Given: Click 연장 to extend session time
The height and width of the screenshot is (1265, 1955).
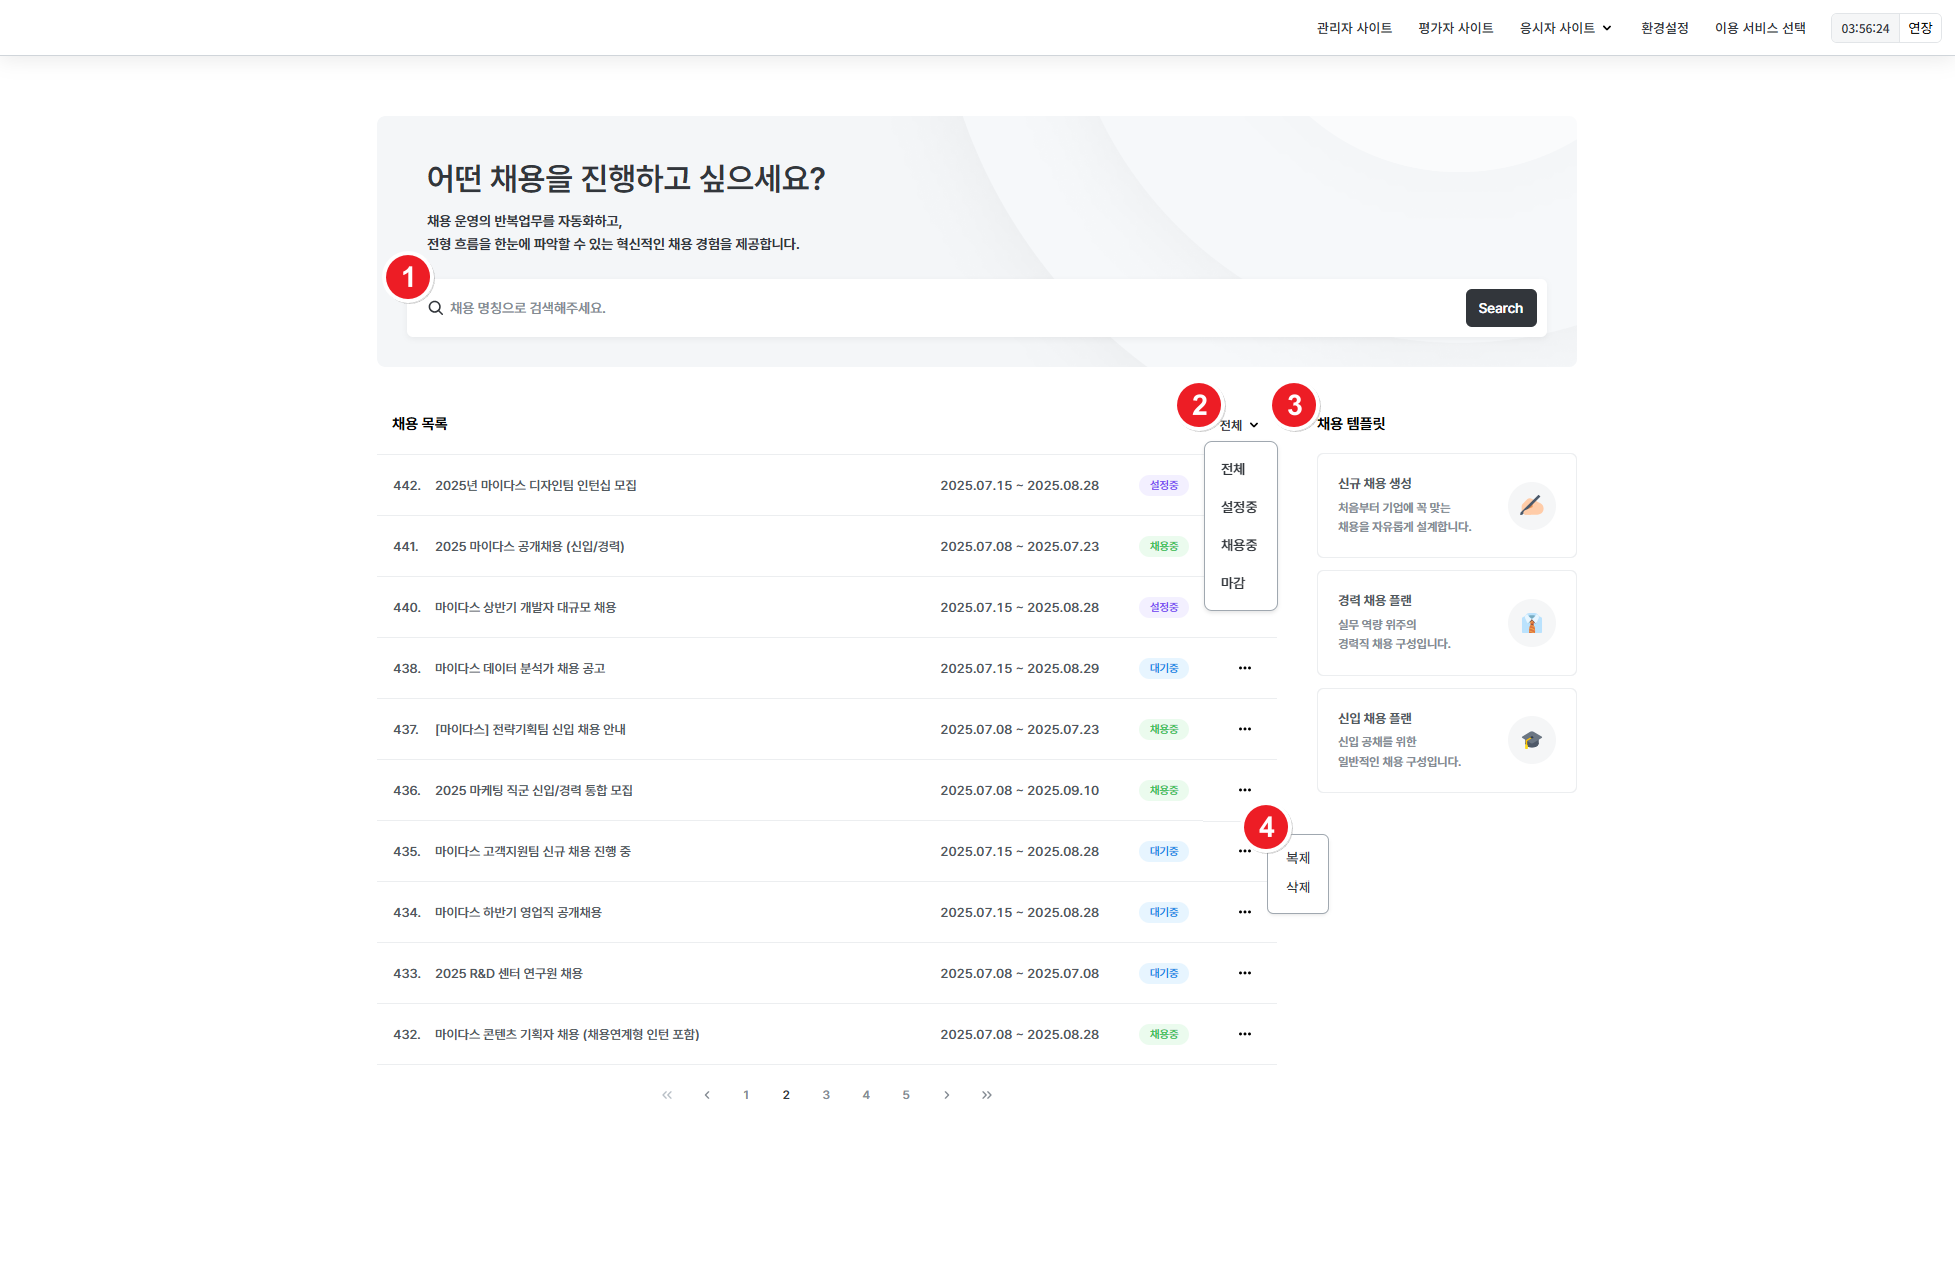Looking at the screenshot, I should click(x=1919, y=28).
